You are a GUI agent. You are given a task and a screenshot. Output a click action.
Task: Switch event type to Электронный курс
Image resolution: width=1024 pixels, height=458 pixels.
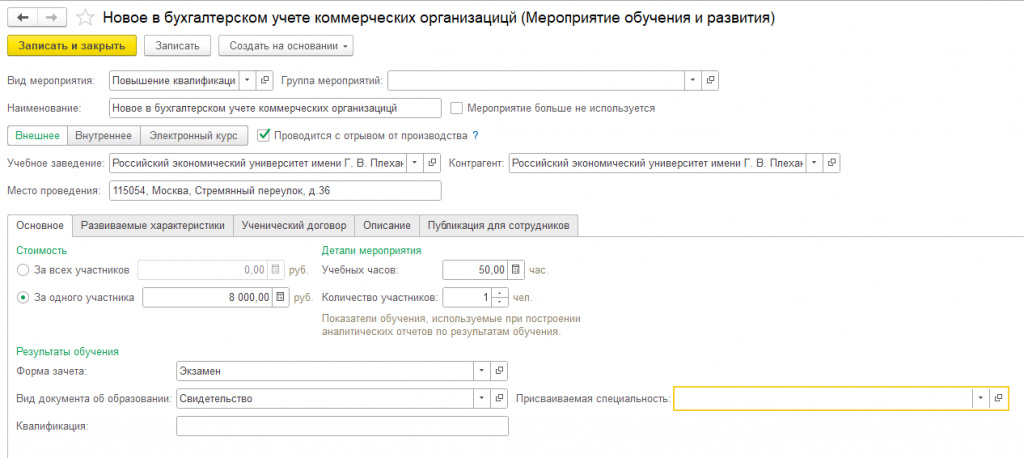pos(194,135)
